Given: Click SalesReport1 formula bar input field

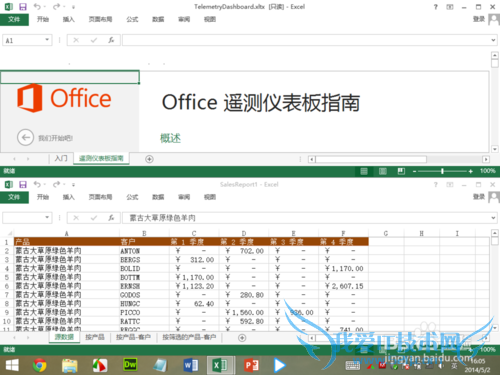Looking at the screenshot, I should point(306,218).
